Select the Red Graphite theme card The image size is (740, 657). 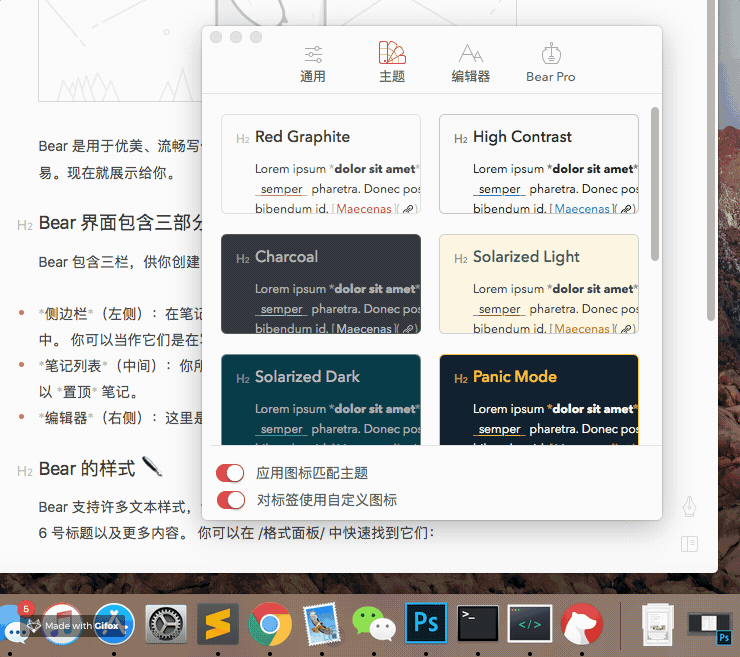(321, 164)
